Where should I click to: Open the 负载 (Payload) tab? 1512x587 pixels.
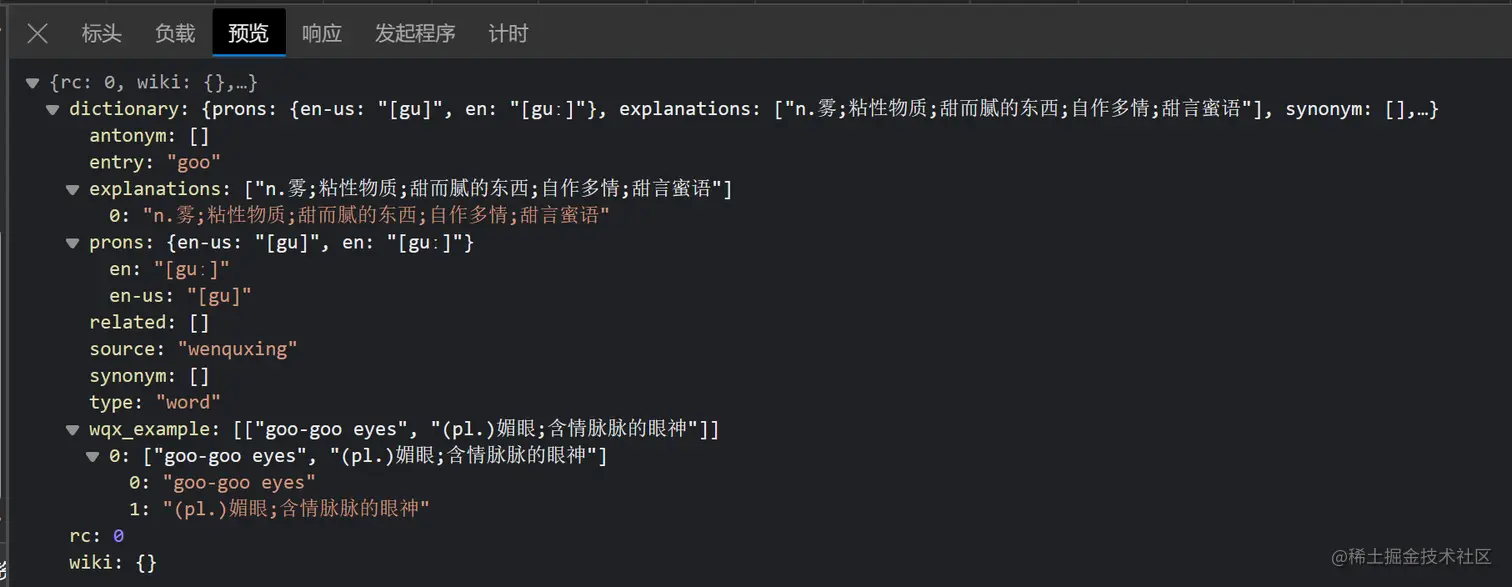coord(173,33)
